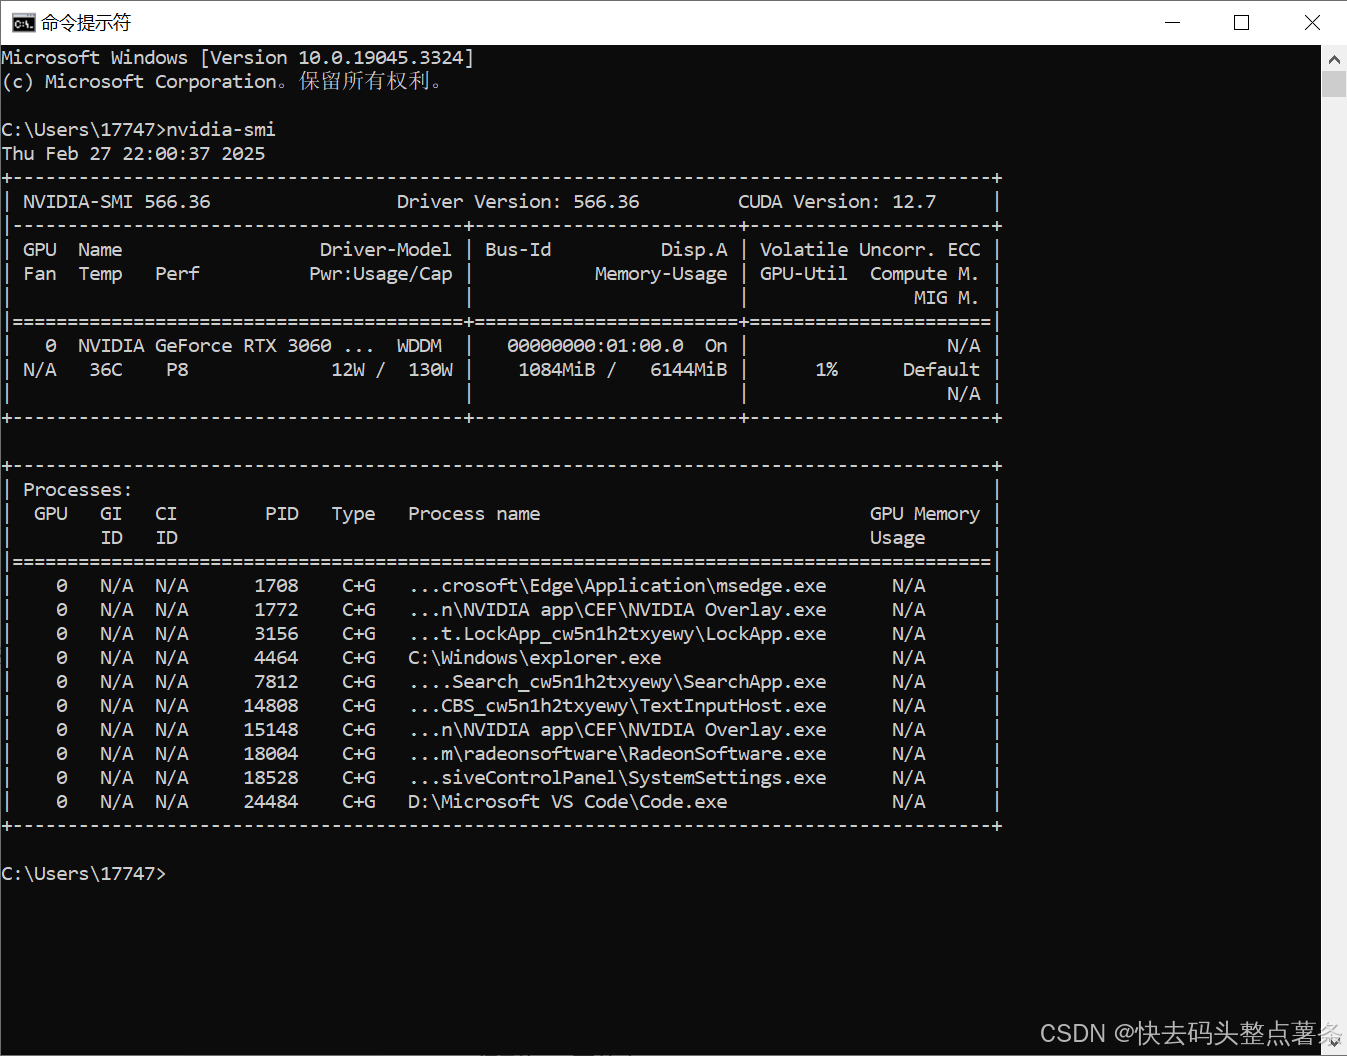Maximize the command prompt window
1347x1056 pixels.
pyautogui.click(x=1242, y=22)
